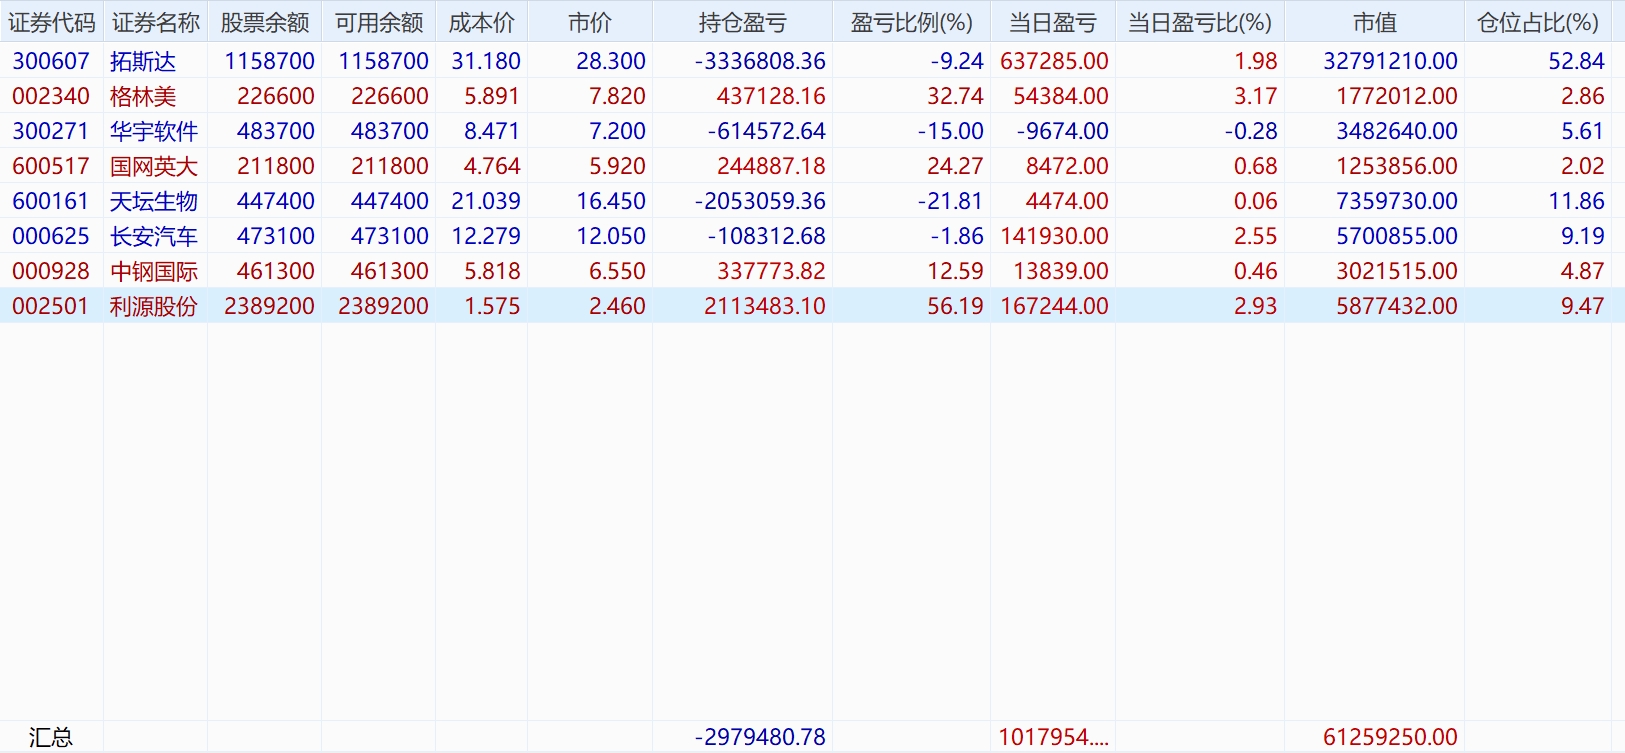Image resolution: width=1625 pixels, height=753 pixels.
Task: Click 利源股份 holding profit 2113483.10
Action: (x=765, y=306)
